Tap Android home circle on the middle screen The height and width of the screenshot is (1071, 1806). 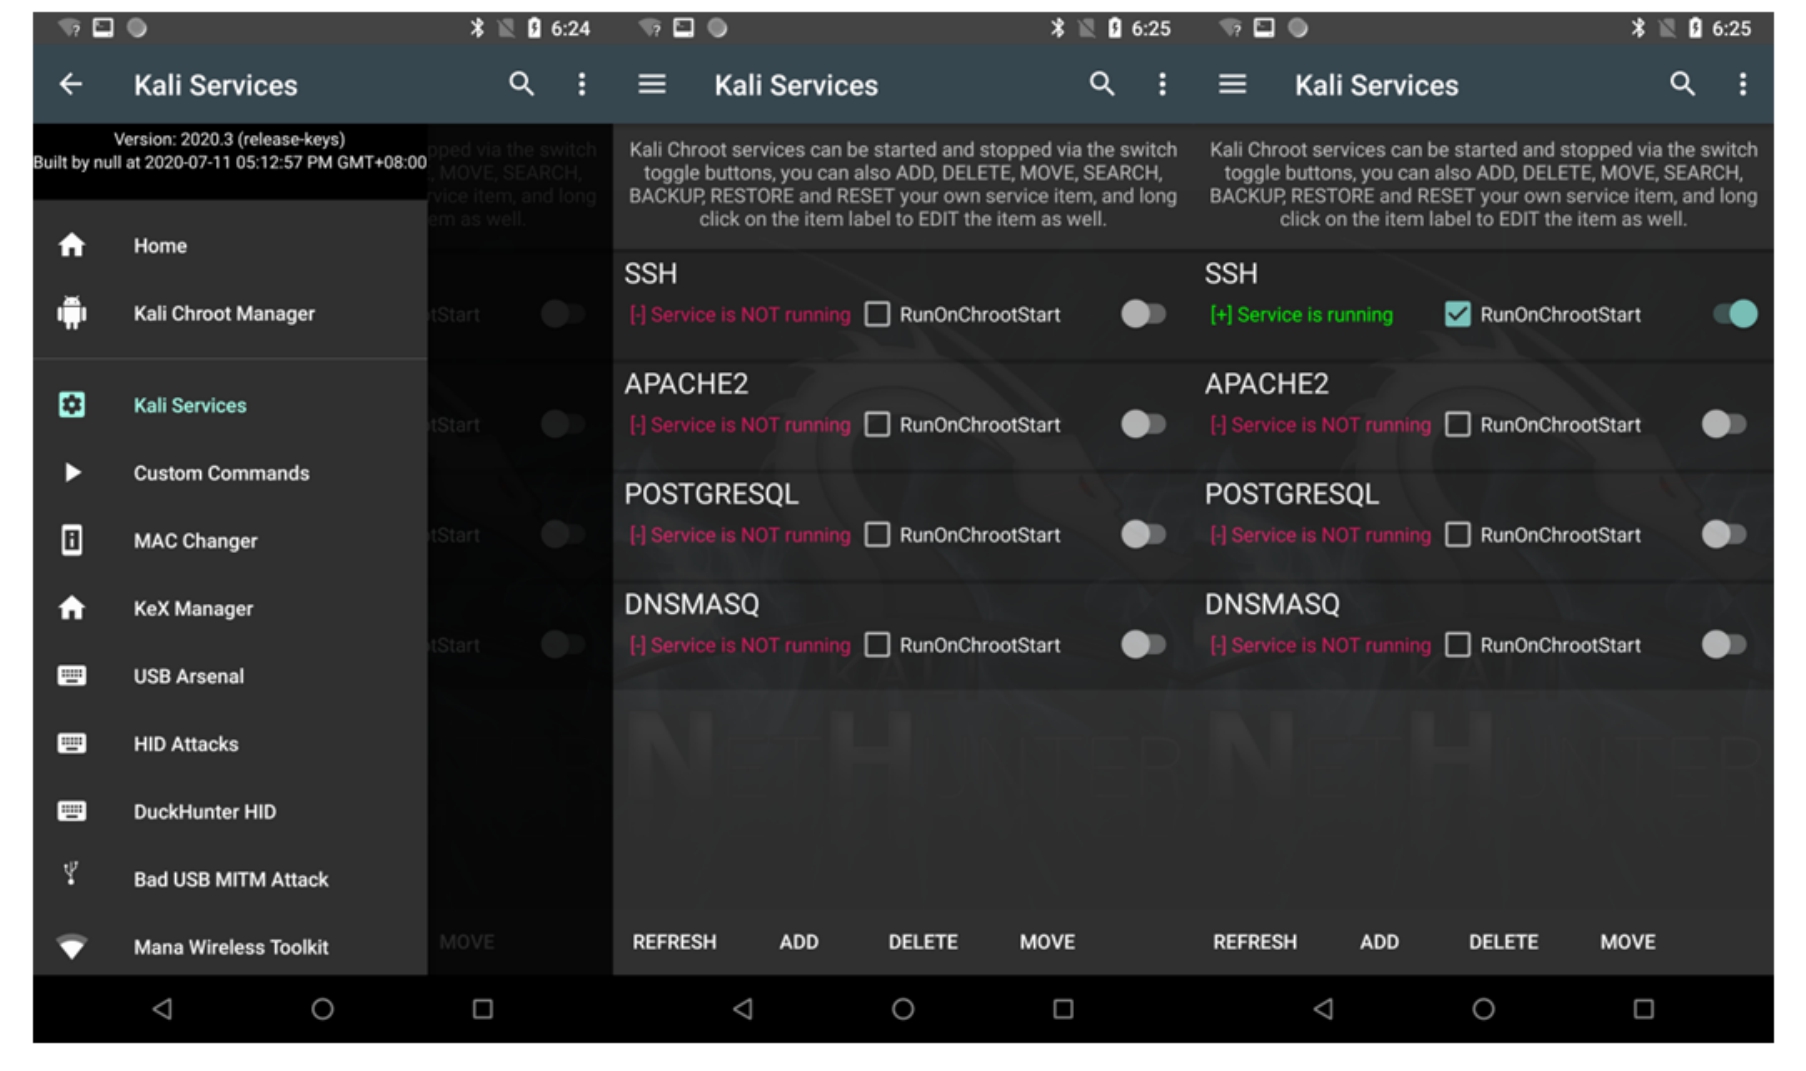903,1009
